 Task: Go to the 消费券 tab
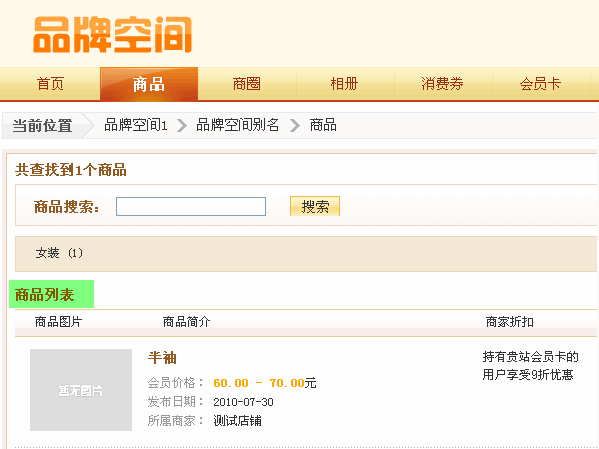point(442,84)
